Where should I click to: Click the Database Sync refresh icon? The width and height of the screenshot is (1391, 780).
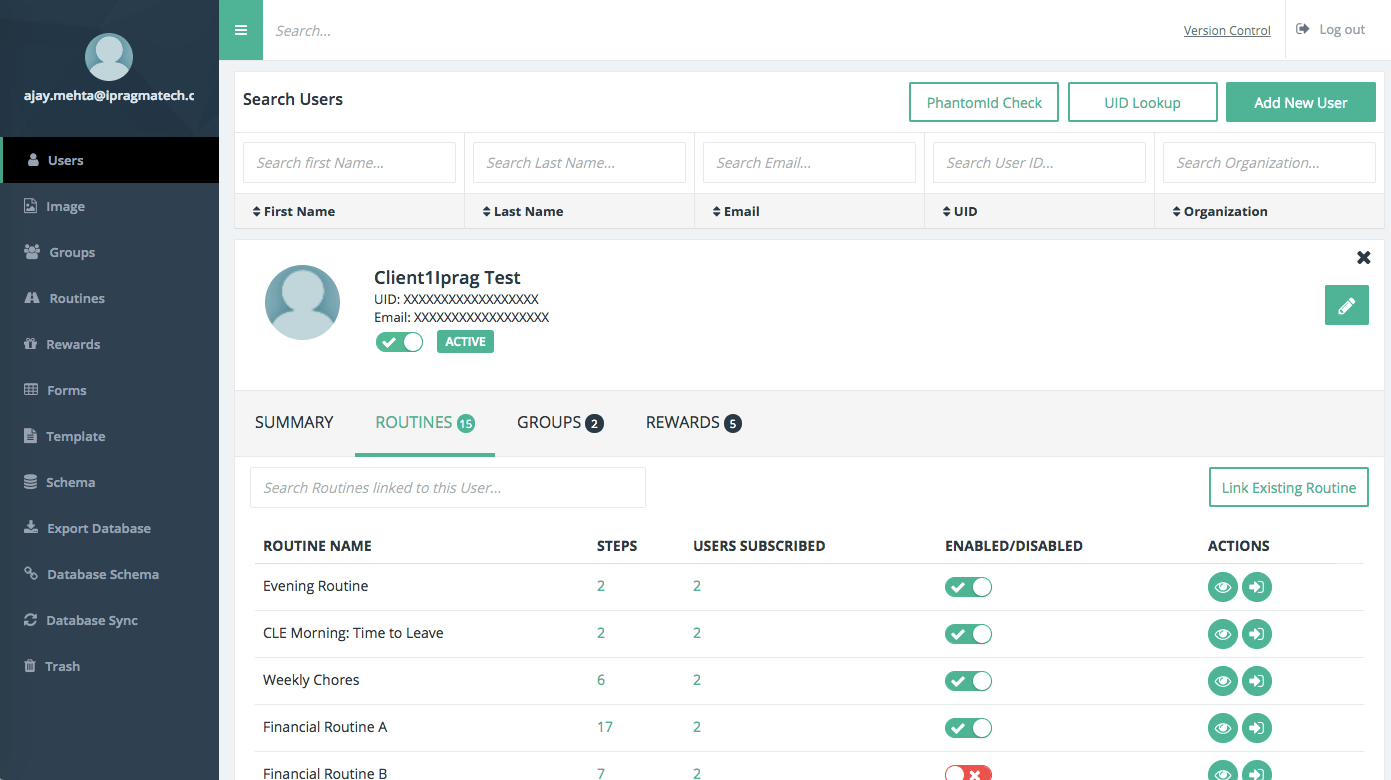[x=31, y=620]
